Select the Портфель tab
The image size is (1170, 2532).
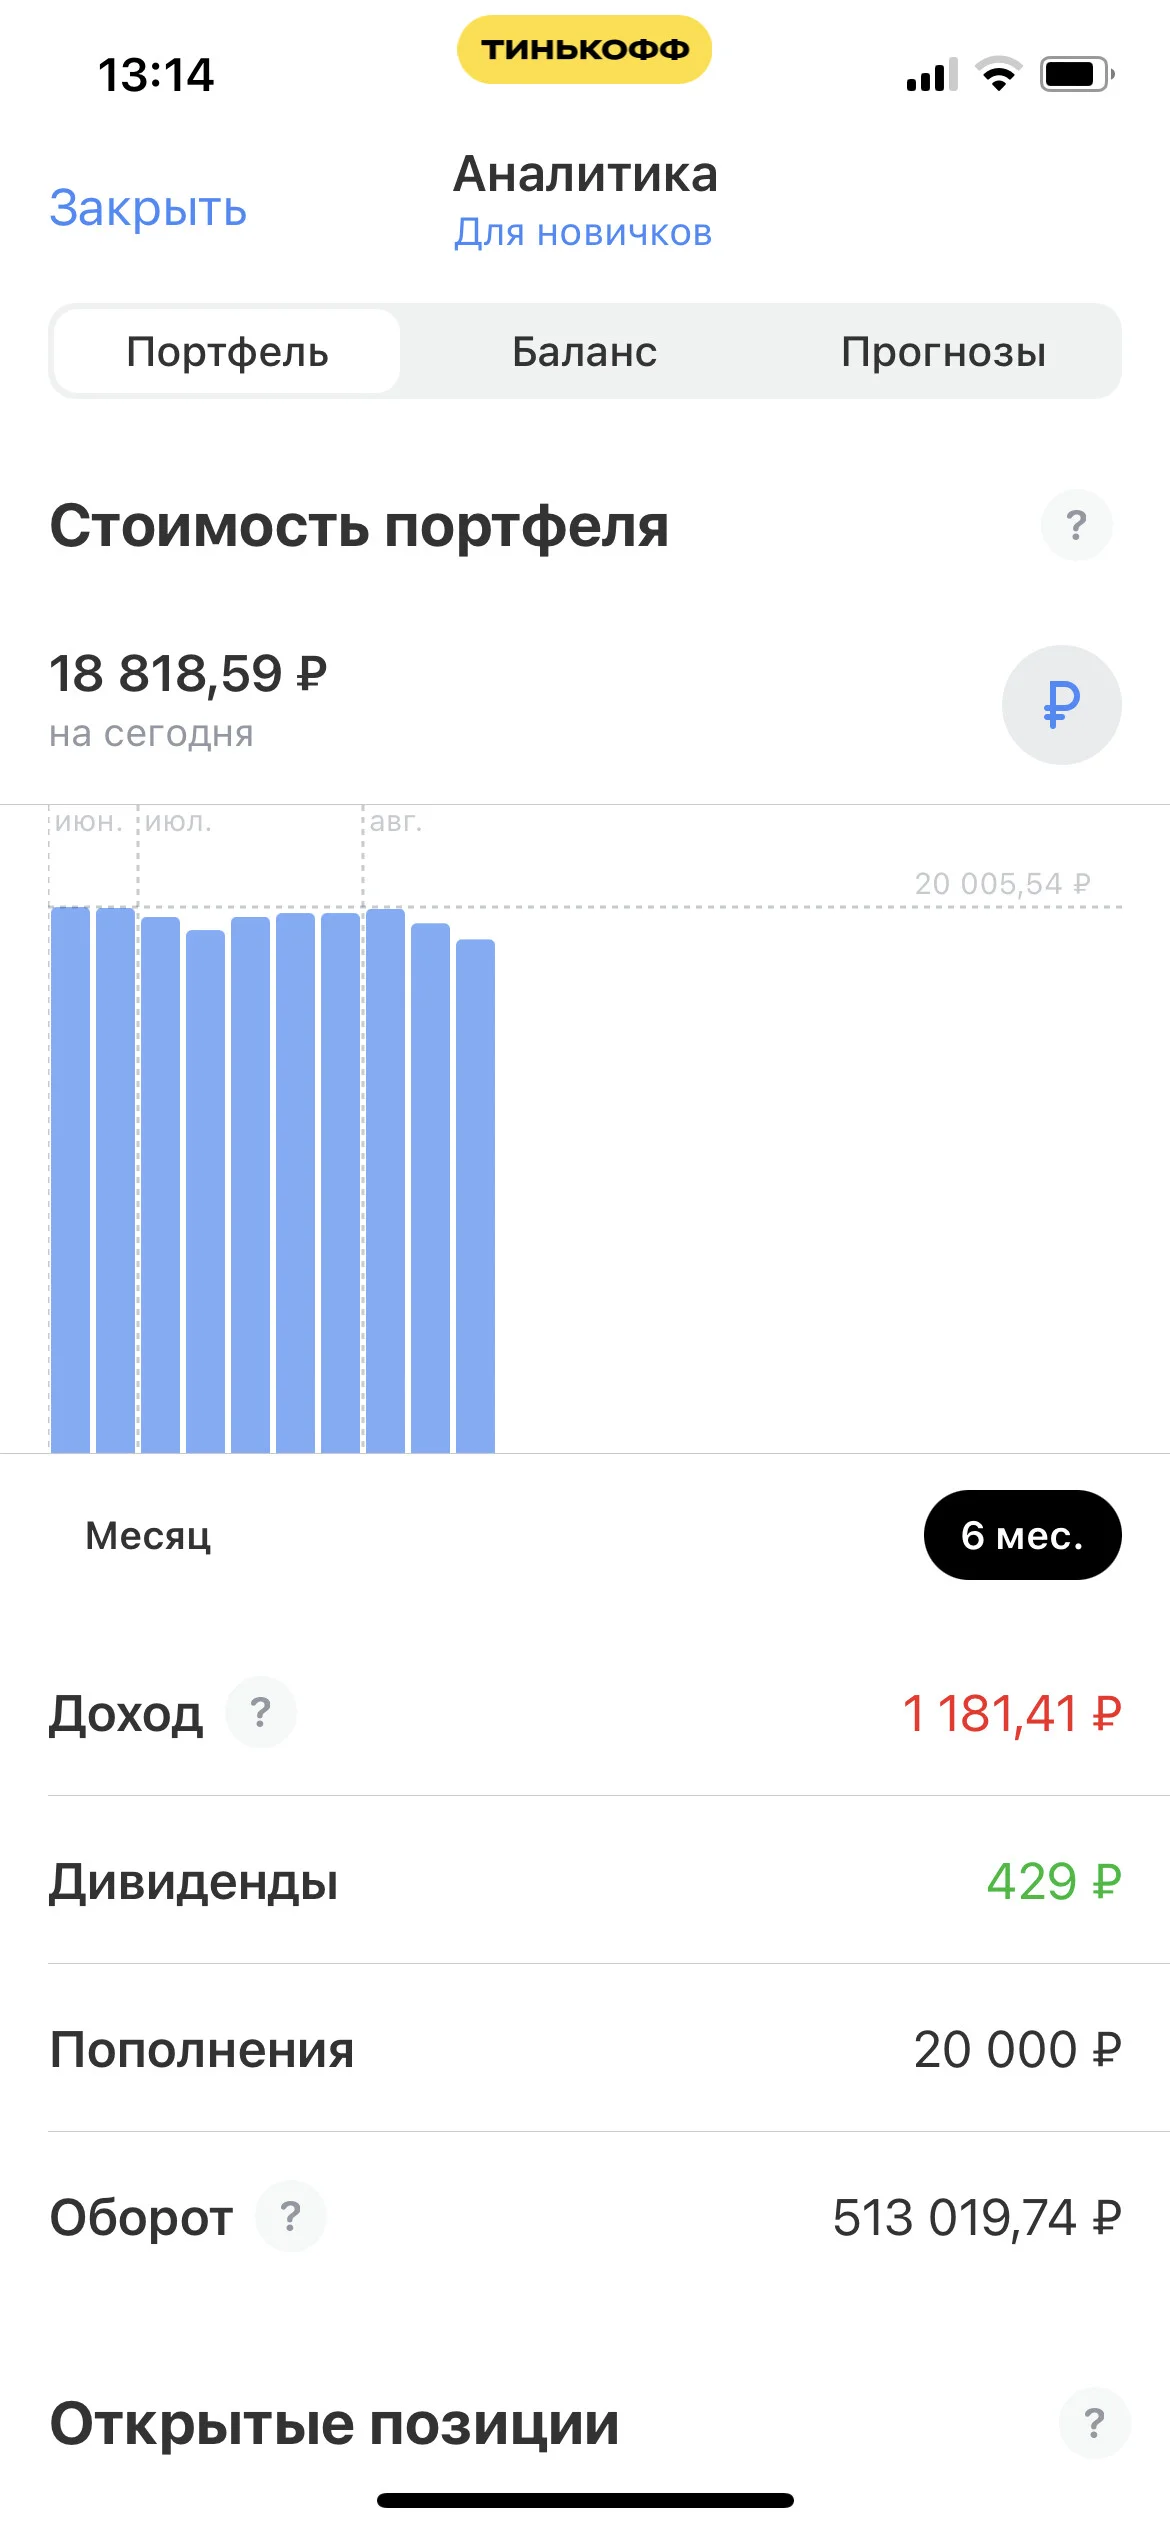pyautogui.click(x=227, y=351)
